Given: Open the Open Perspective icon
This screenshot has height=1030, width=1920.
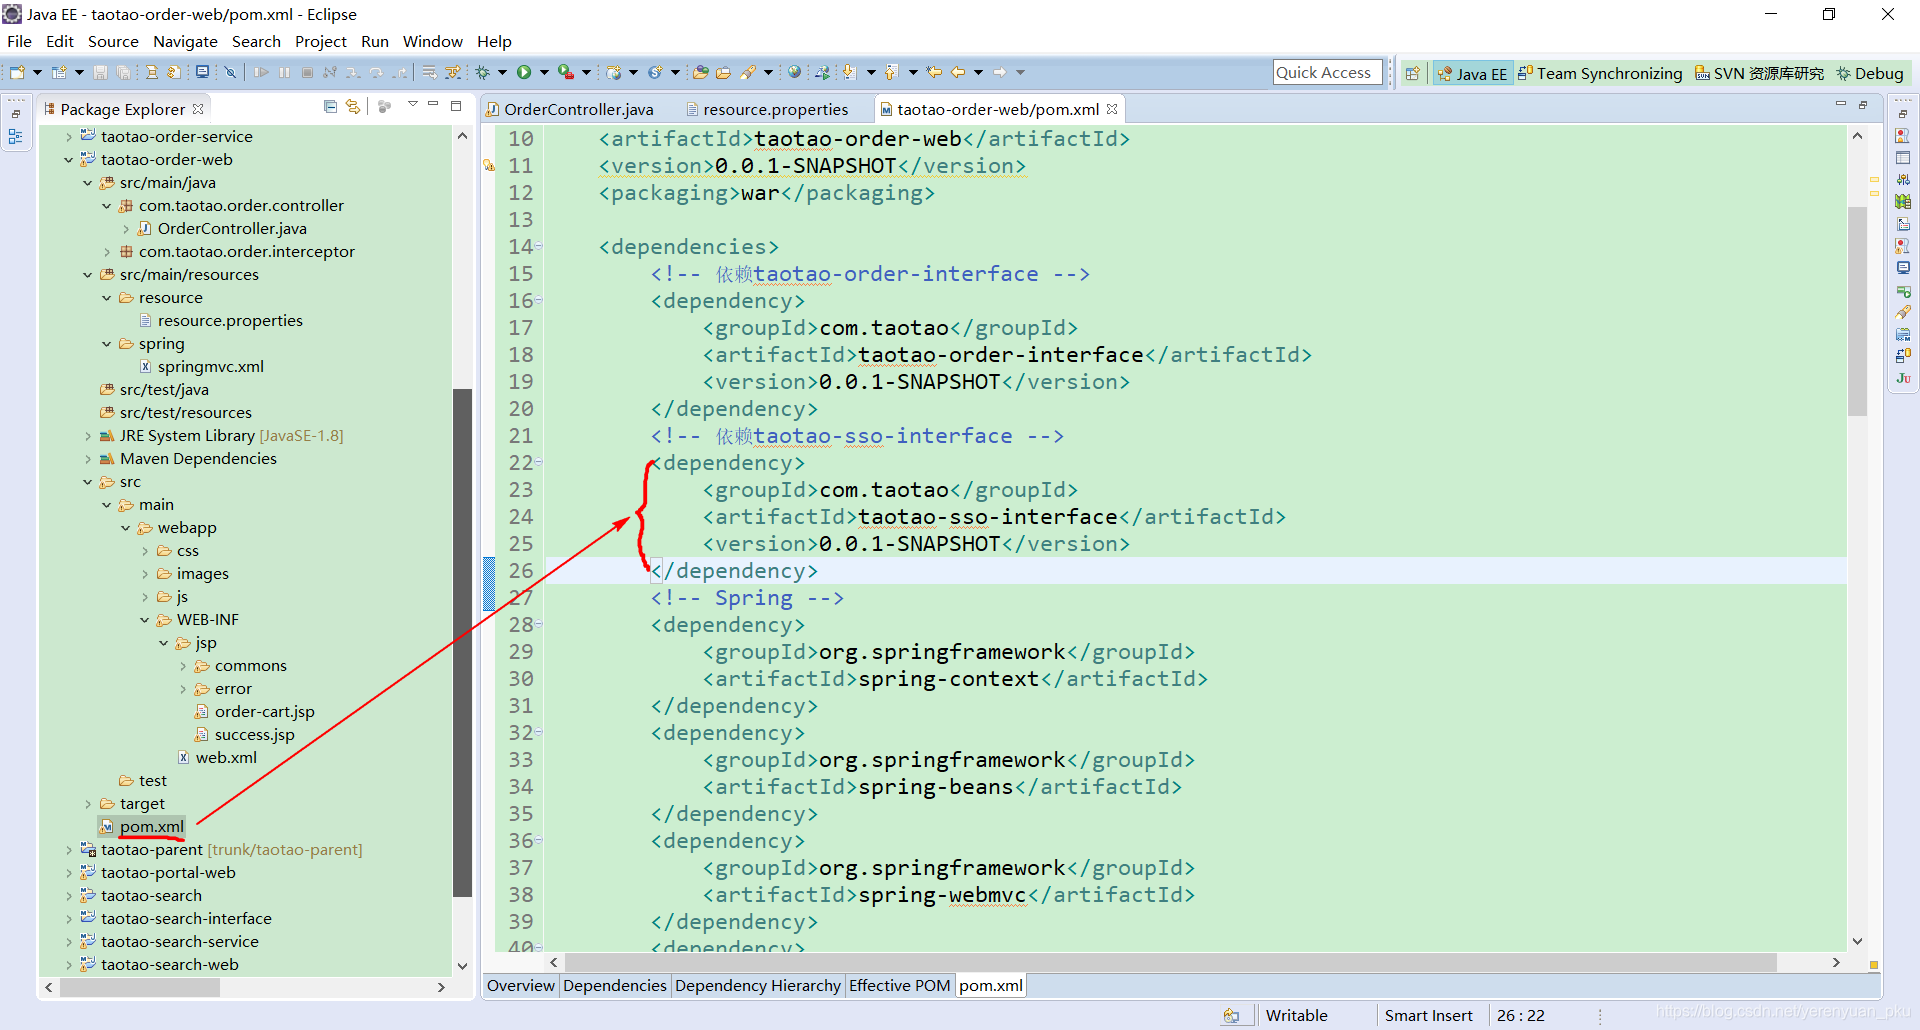Looking at the screenshot, I should tap(1412, 73).
